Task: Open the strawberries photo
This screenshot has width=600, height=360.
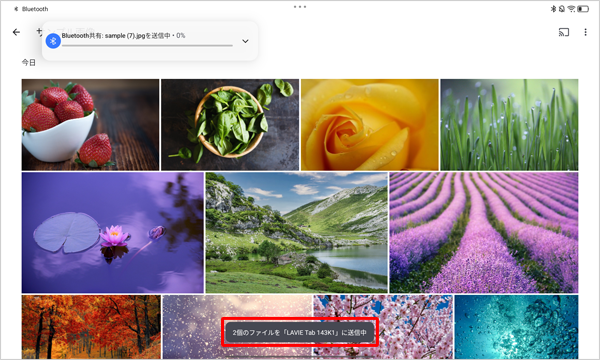Action: [x=90, y=125]
